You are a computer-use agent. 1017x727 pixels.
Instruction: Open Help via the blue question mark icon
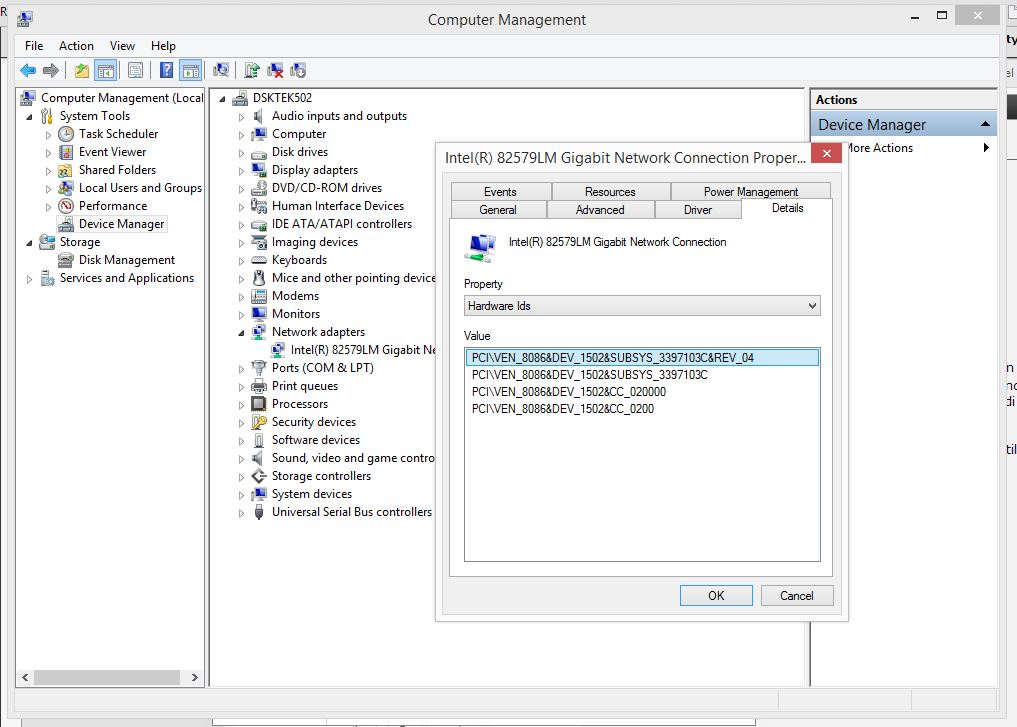[167, 70]
